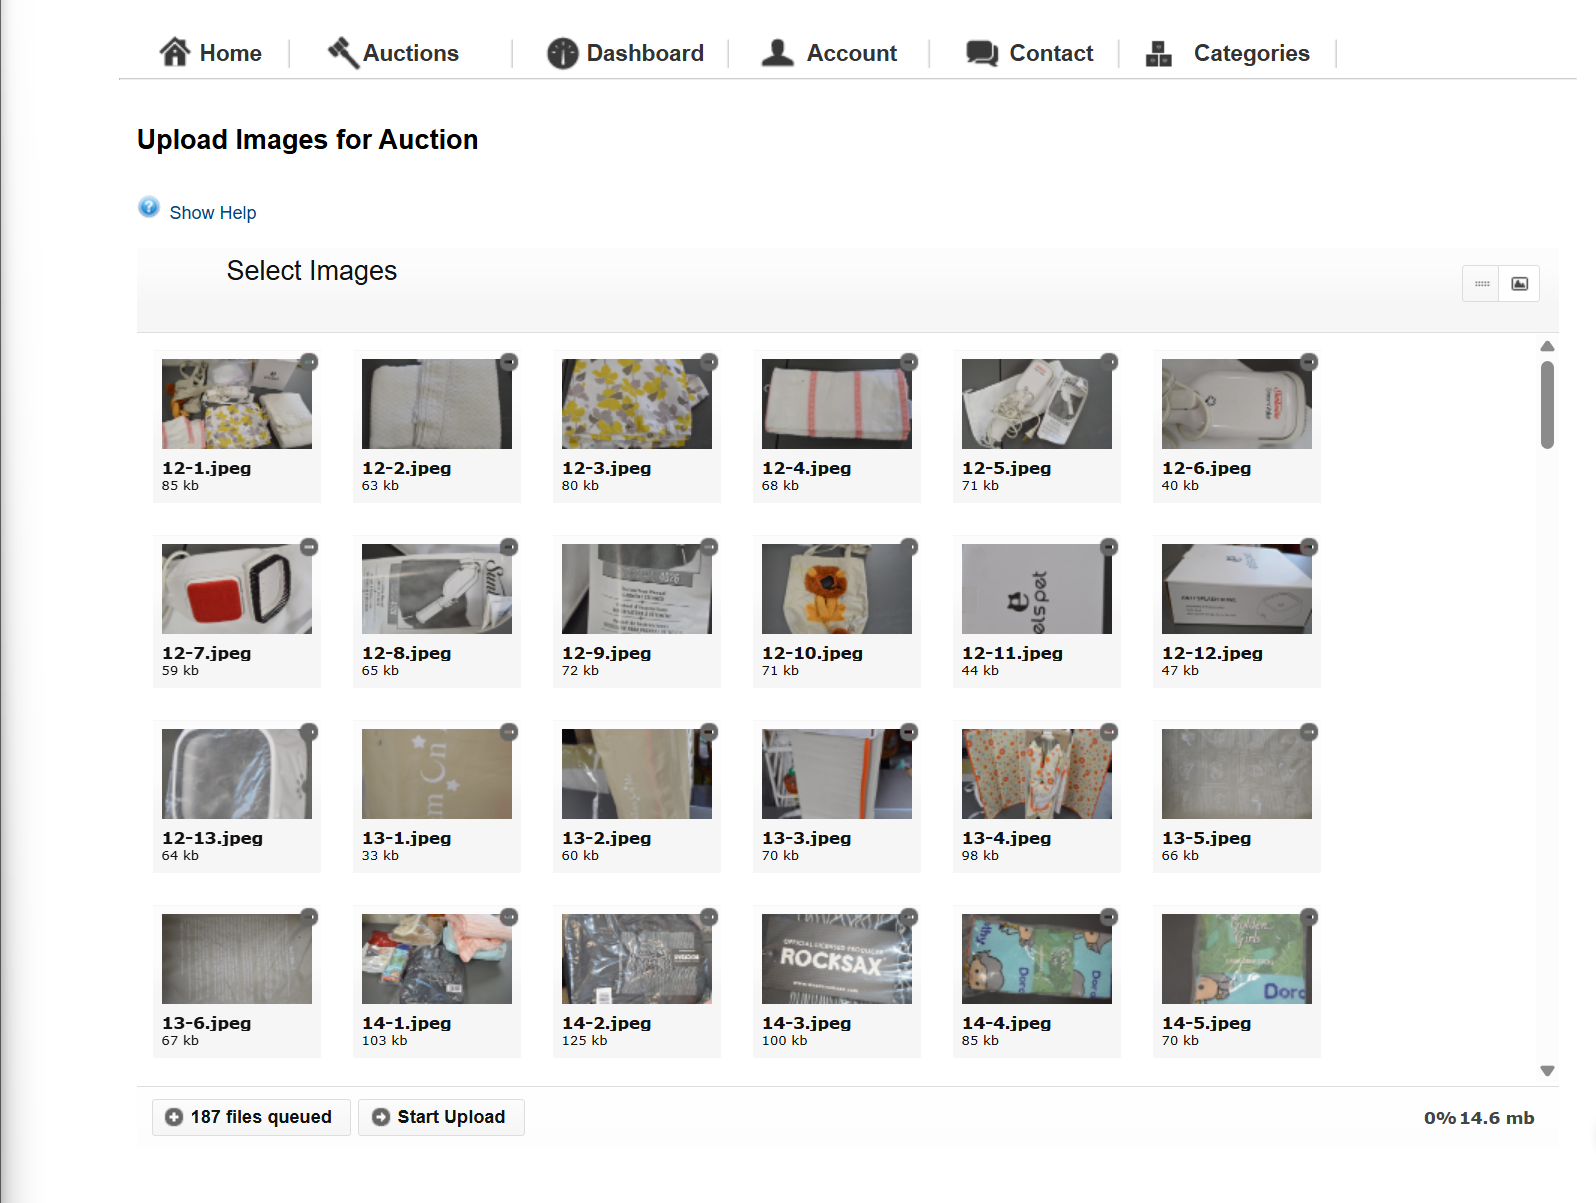1596x1203 pixels.
Task: Select the 14-1.jpeg thumbnail
Action: (x=437, y=959)
